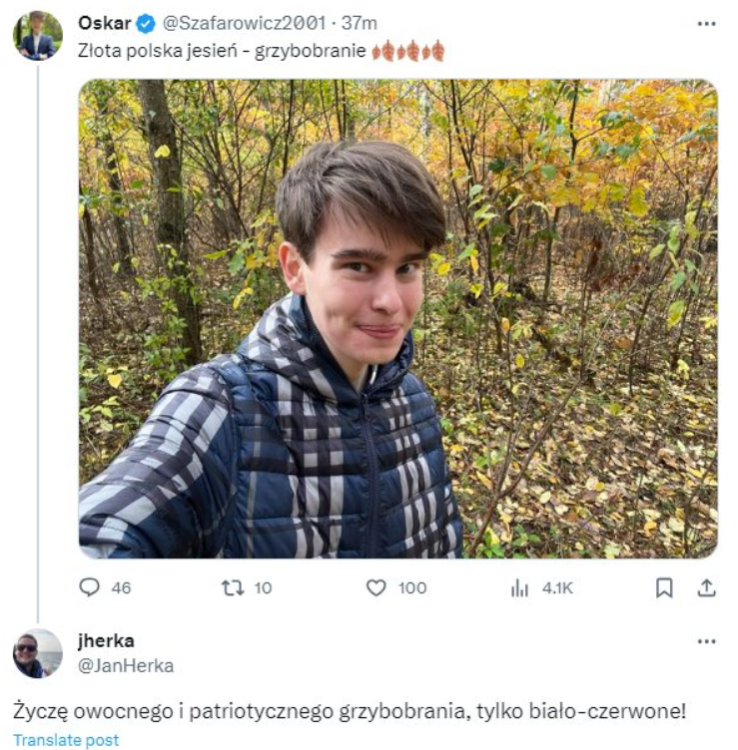Click the Translate post link
The width and height of the screenshot is (738, 750).
coord(66,740)
